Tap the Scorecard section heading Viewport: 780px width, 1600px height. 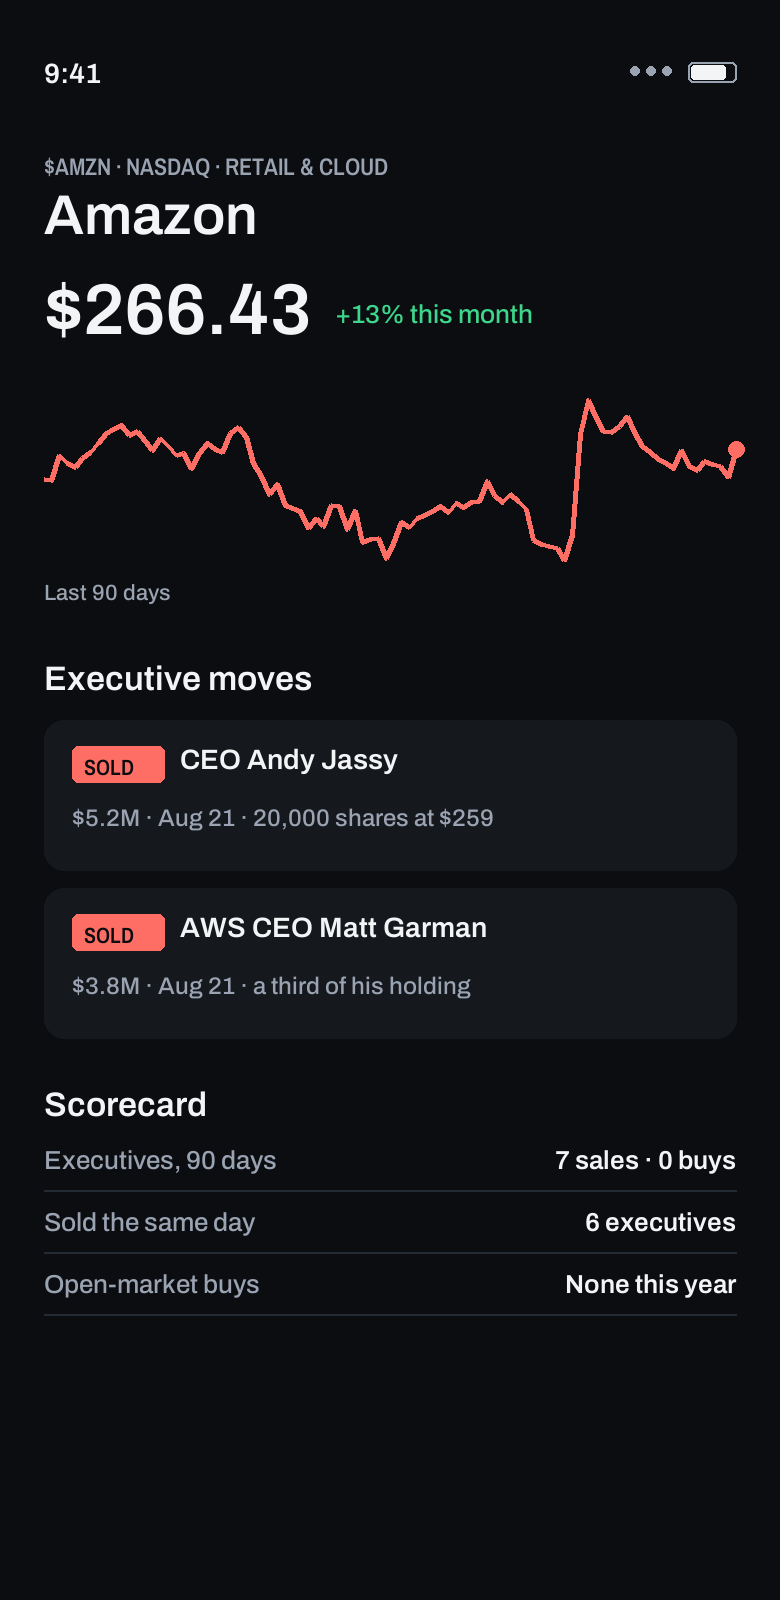[125, 1105]
